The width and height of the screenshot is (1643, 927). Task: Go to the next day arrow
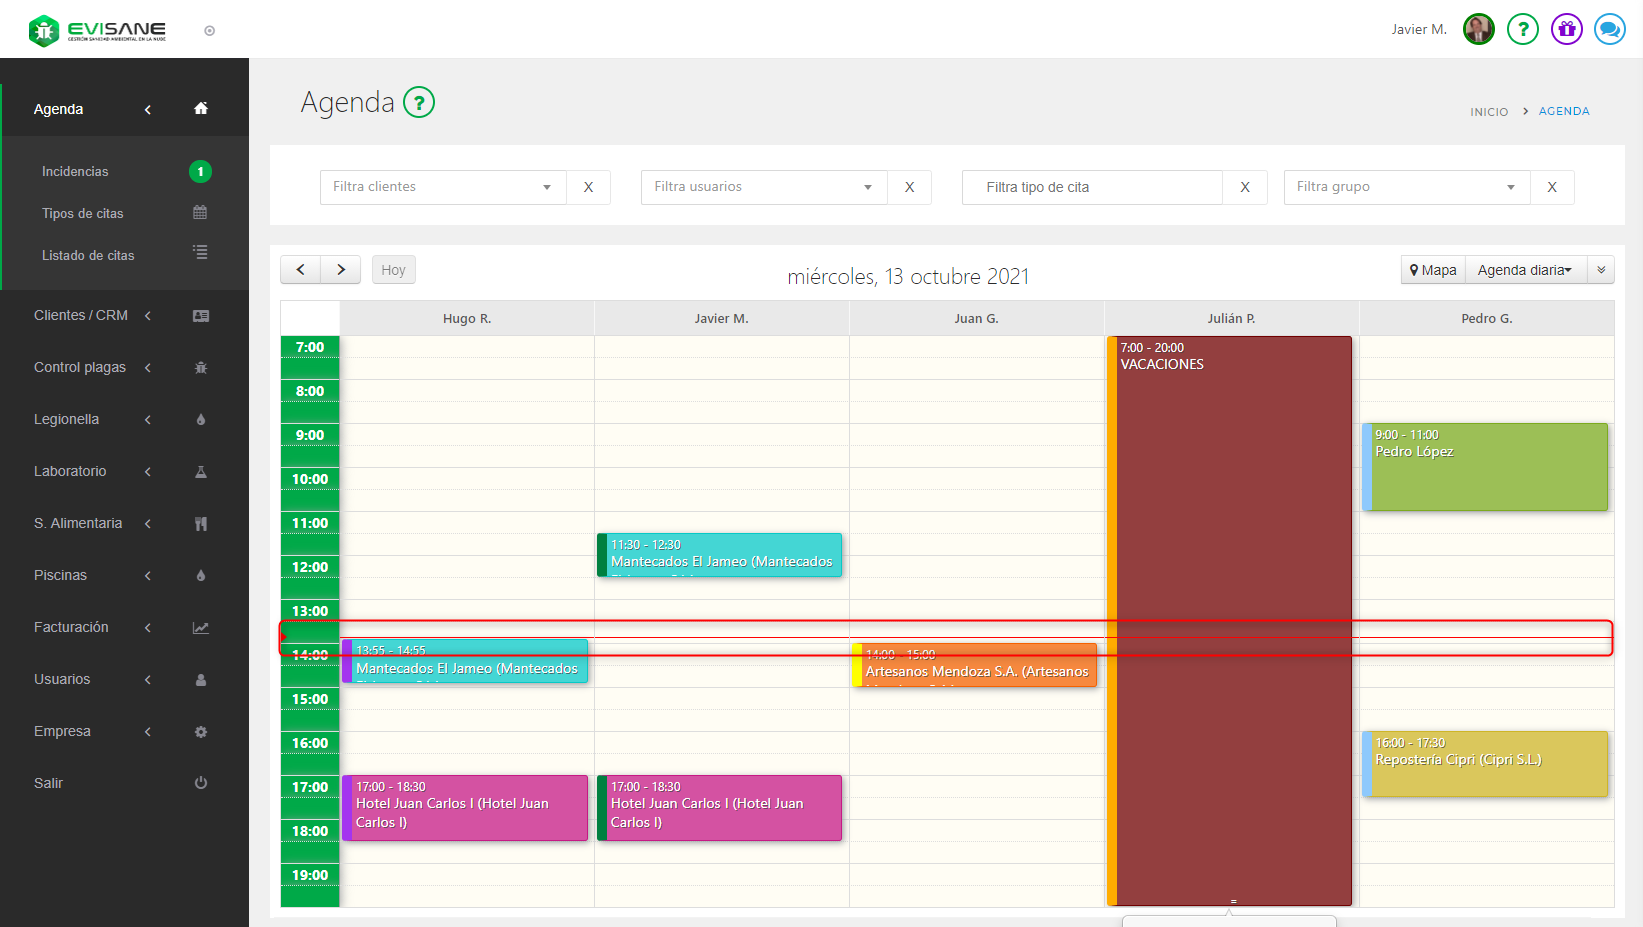point(341,270)
